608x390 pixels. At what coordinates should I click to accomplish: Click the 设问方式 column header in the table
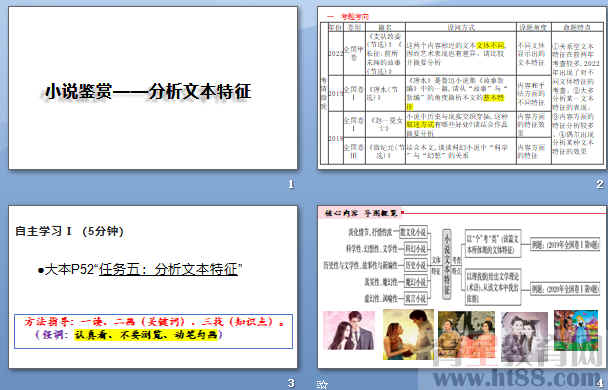461,27
